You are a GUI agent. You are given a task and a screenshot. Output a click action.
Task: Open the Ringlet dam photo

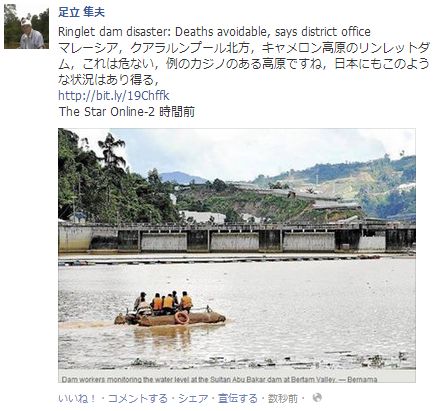[x=237, y=255]
